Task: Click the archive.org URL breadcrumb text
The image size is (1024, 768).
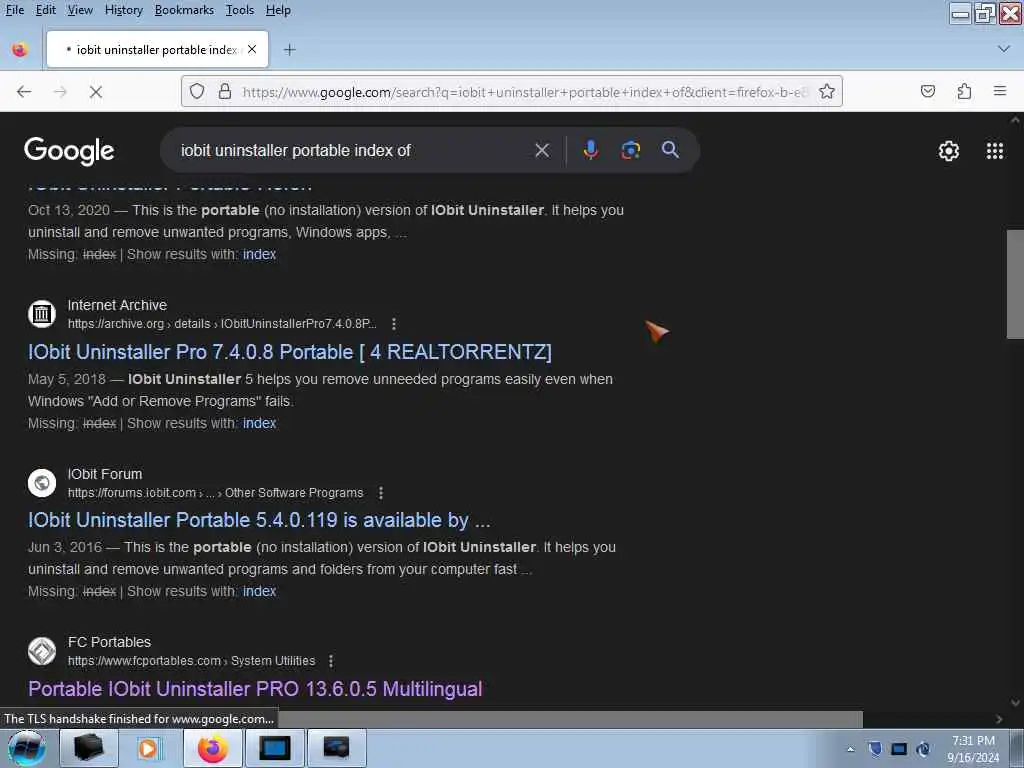Action: click(x=222, y=324)
